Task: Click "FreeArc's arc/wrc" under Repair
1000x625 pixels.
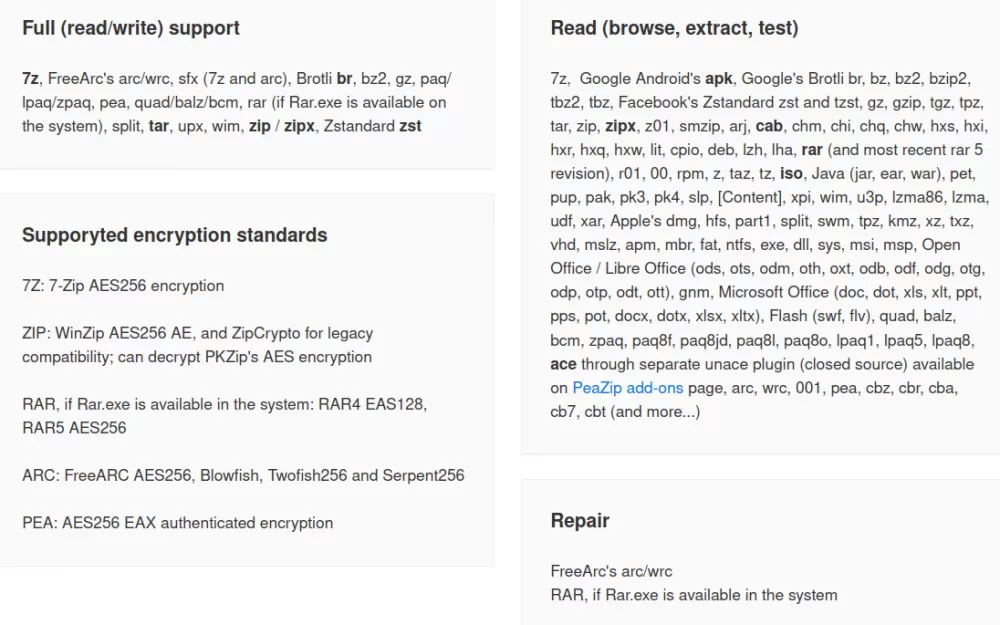Action: tap(611, 571)
